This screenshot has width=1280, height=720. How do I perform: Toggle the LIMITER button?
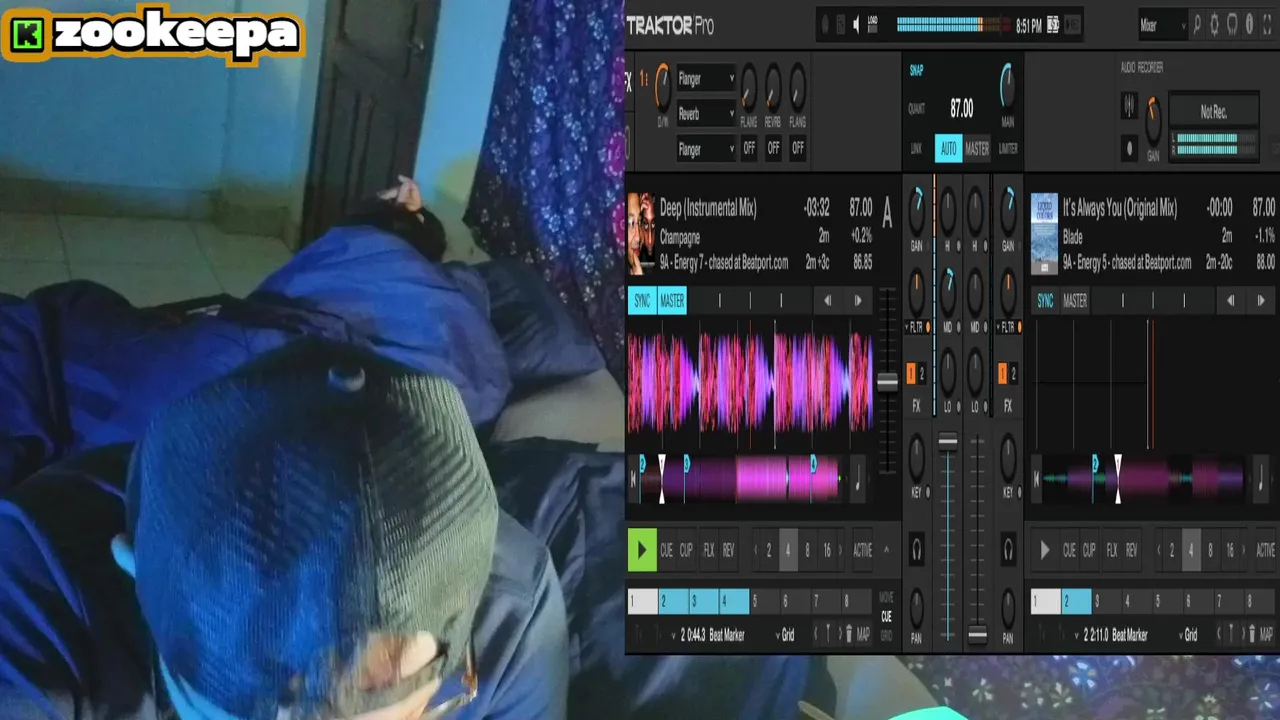point(1008,149)
